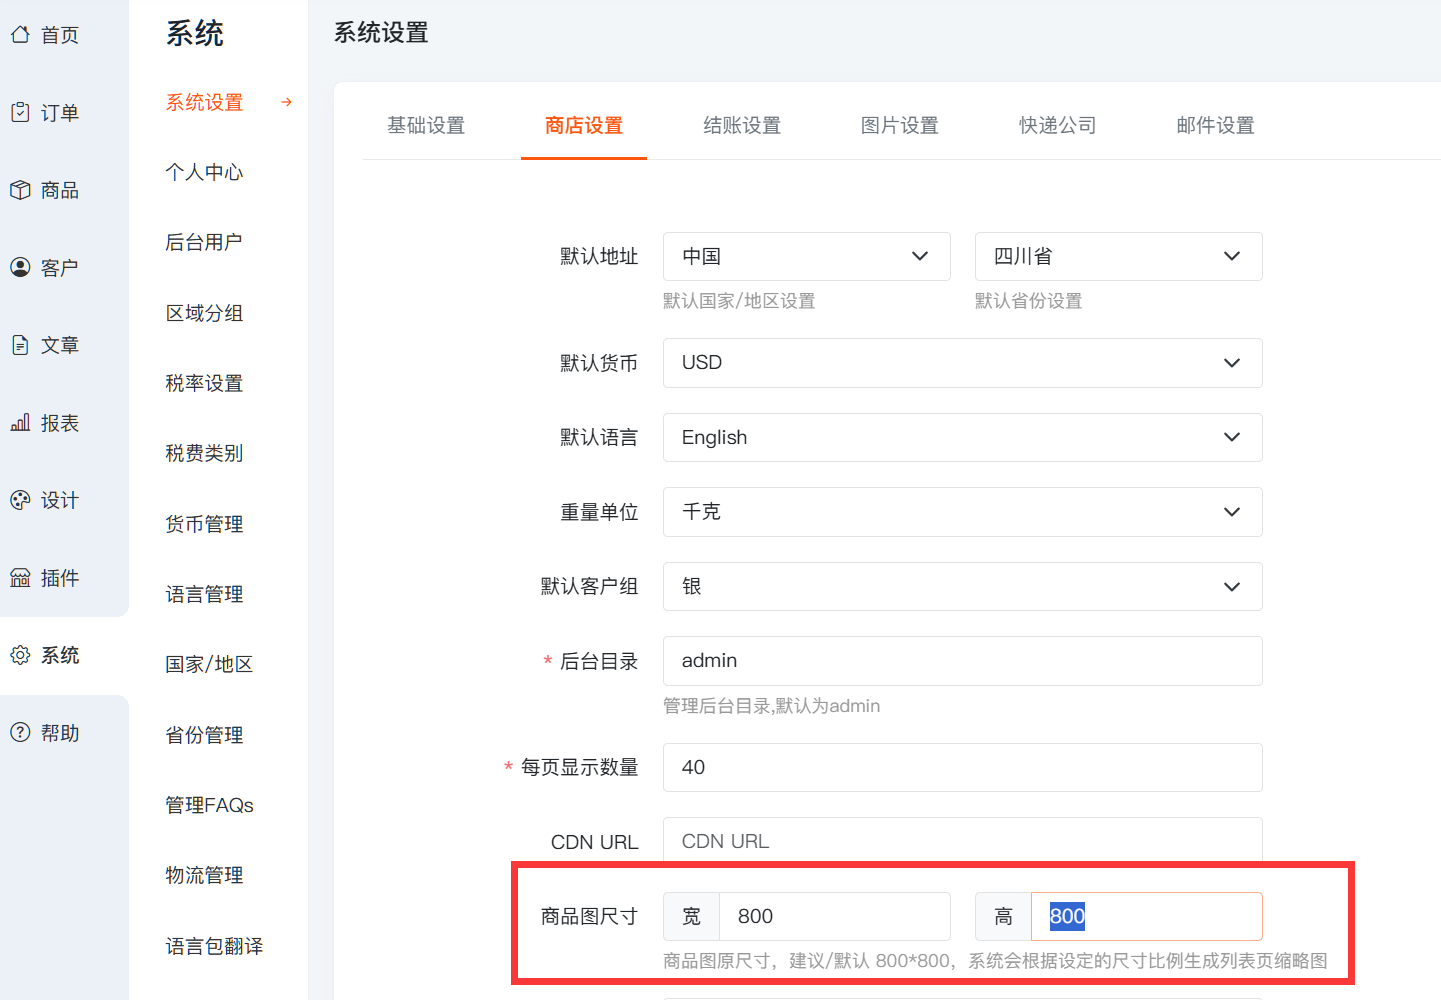Expand the weight unit 千克 dropdown
This screenshot has width=1441, height=1000.
962,512
